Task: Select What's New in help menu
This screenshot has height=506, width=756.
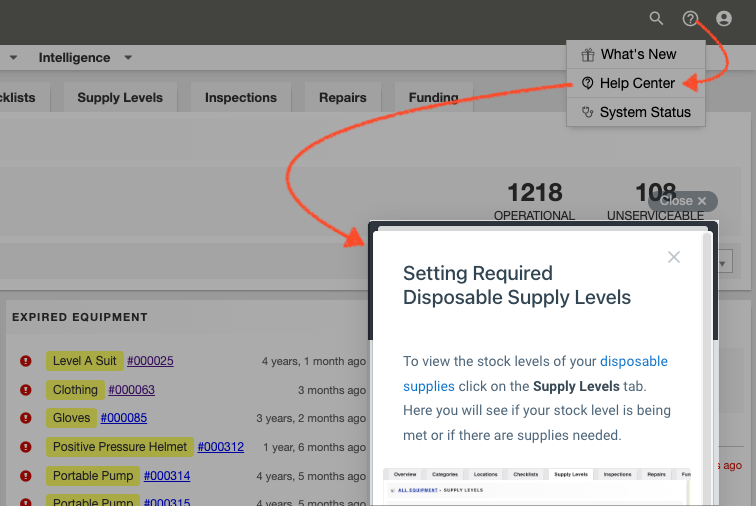Action: [636, 55]
